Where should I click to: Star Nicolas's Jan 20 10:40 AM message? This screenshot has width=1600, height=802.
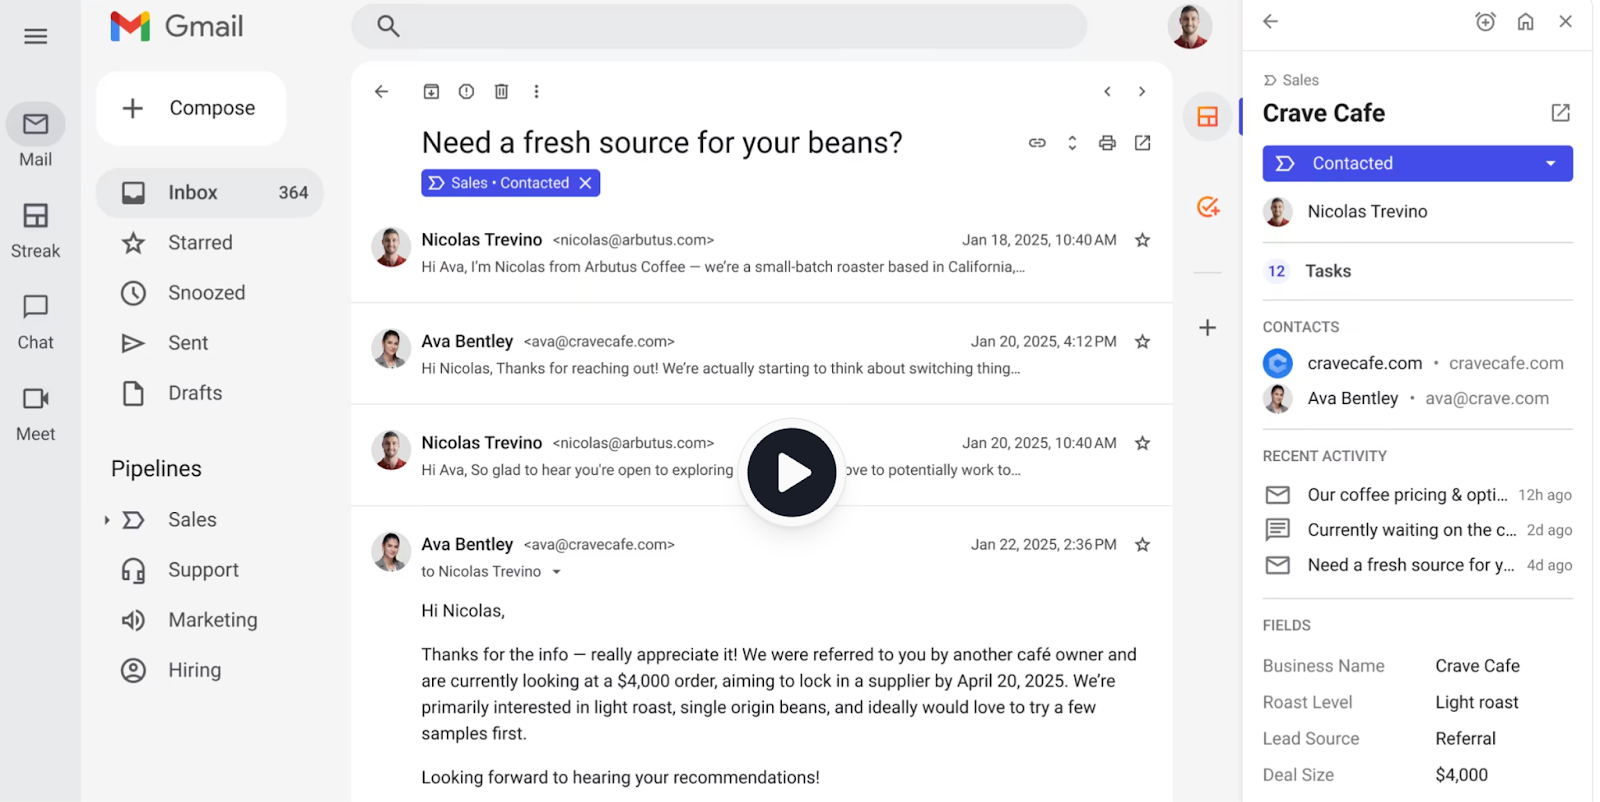(1142, 443)
